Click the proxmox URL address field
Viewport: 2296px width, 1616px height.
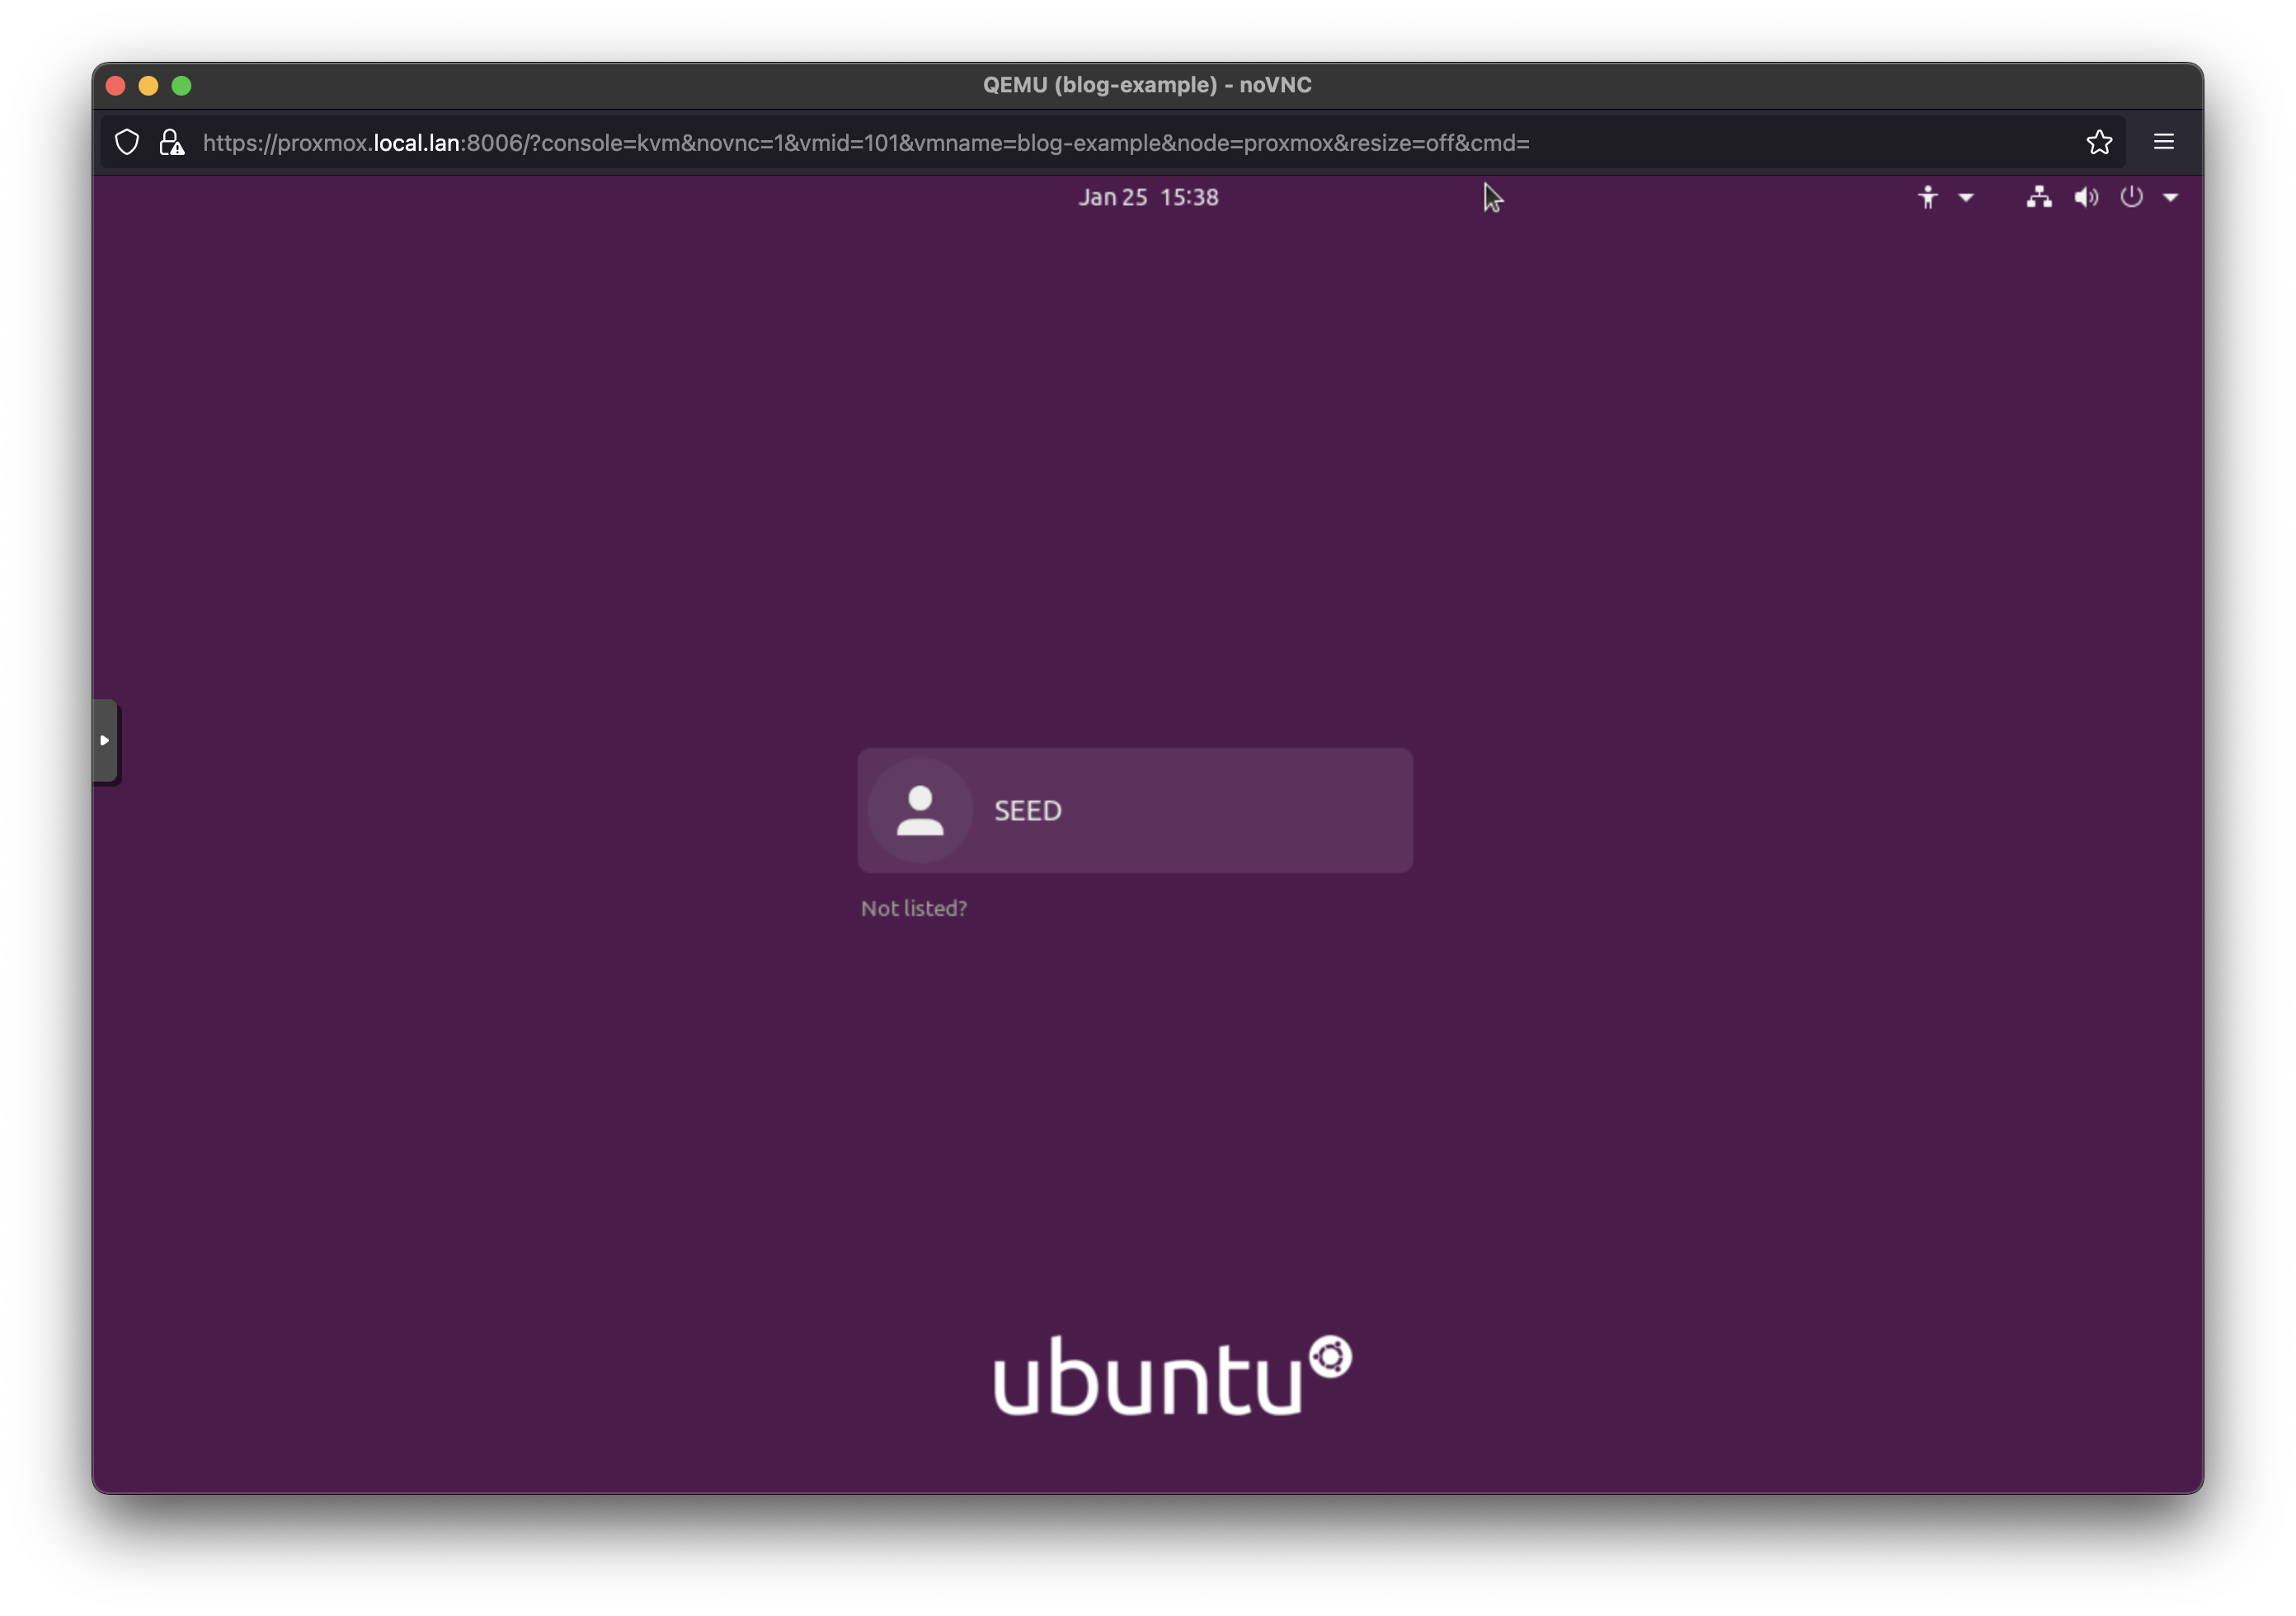pyautogui.click(x=865, y=143)
